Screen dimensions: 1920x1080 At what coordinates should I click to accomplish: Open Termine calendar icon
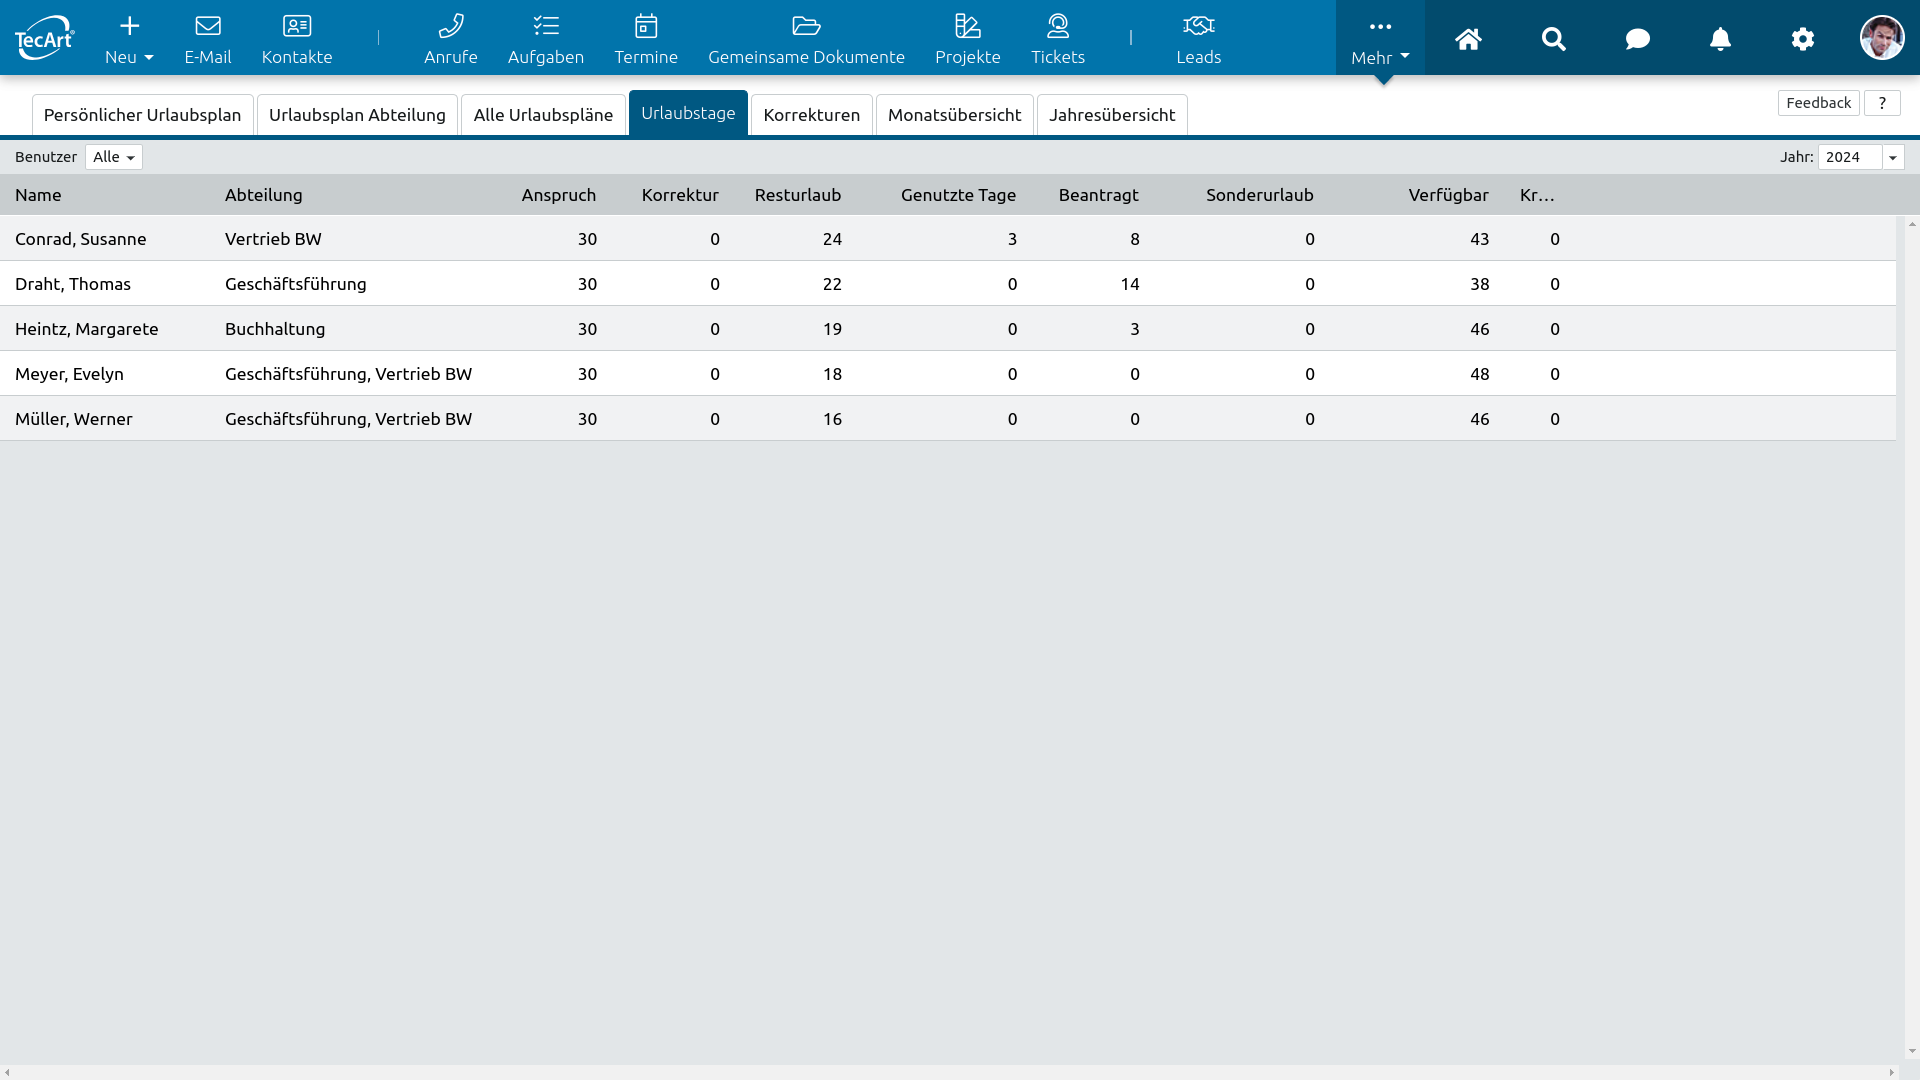tap(646, 27)
